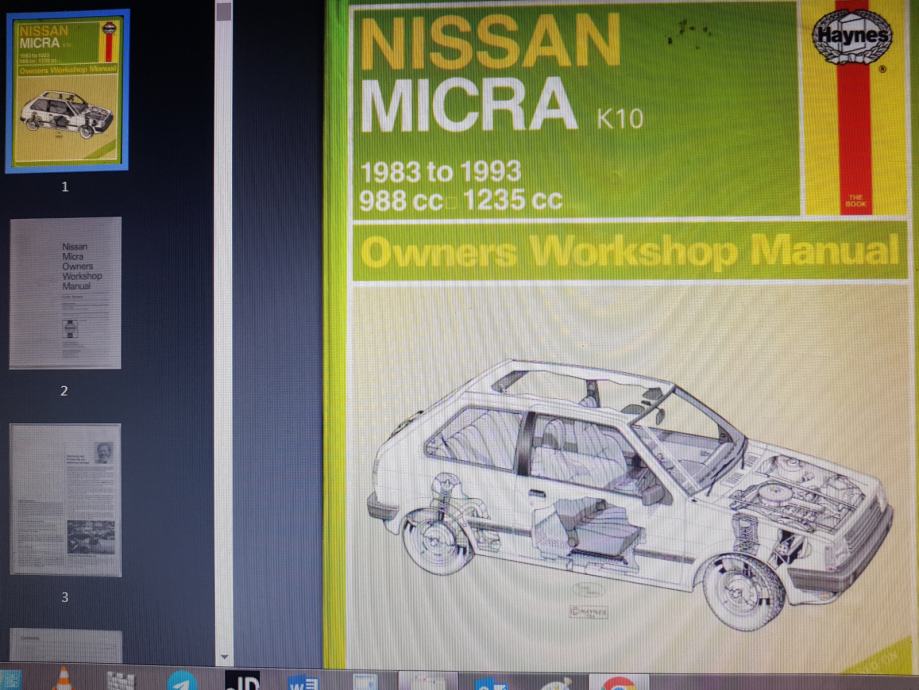Switch to Microsoft Word in the taskbar
This screenshot has width=919, height=690.
[303, 682]
